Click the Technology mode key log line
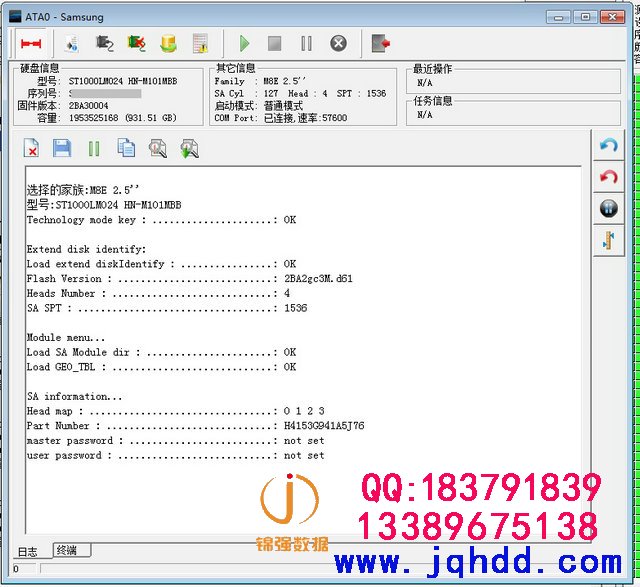Screen dimensions: 640x587 pyautogui.click(x=161, y=220)
